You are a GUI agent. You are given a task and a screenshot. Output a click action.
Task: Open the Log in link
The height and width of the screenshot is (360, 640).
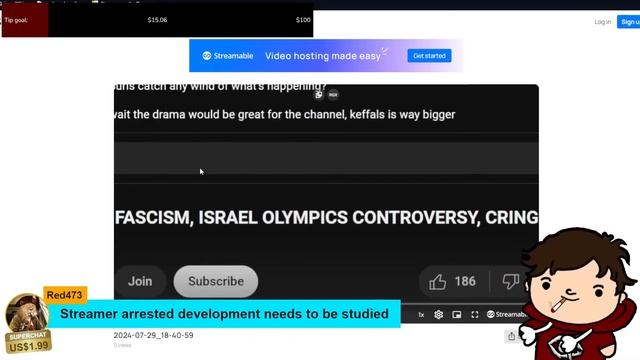point(602,22)
